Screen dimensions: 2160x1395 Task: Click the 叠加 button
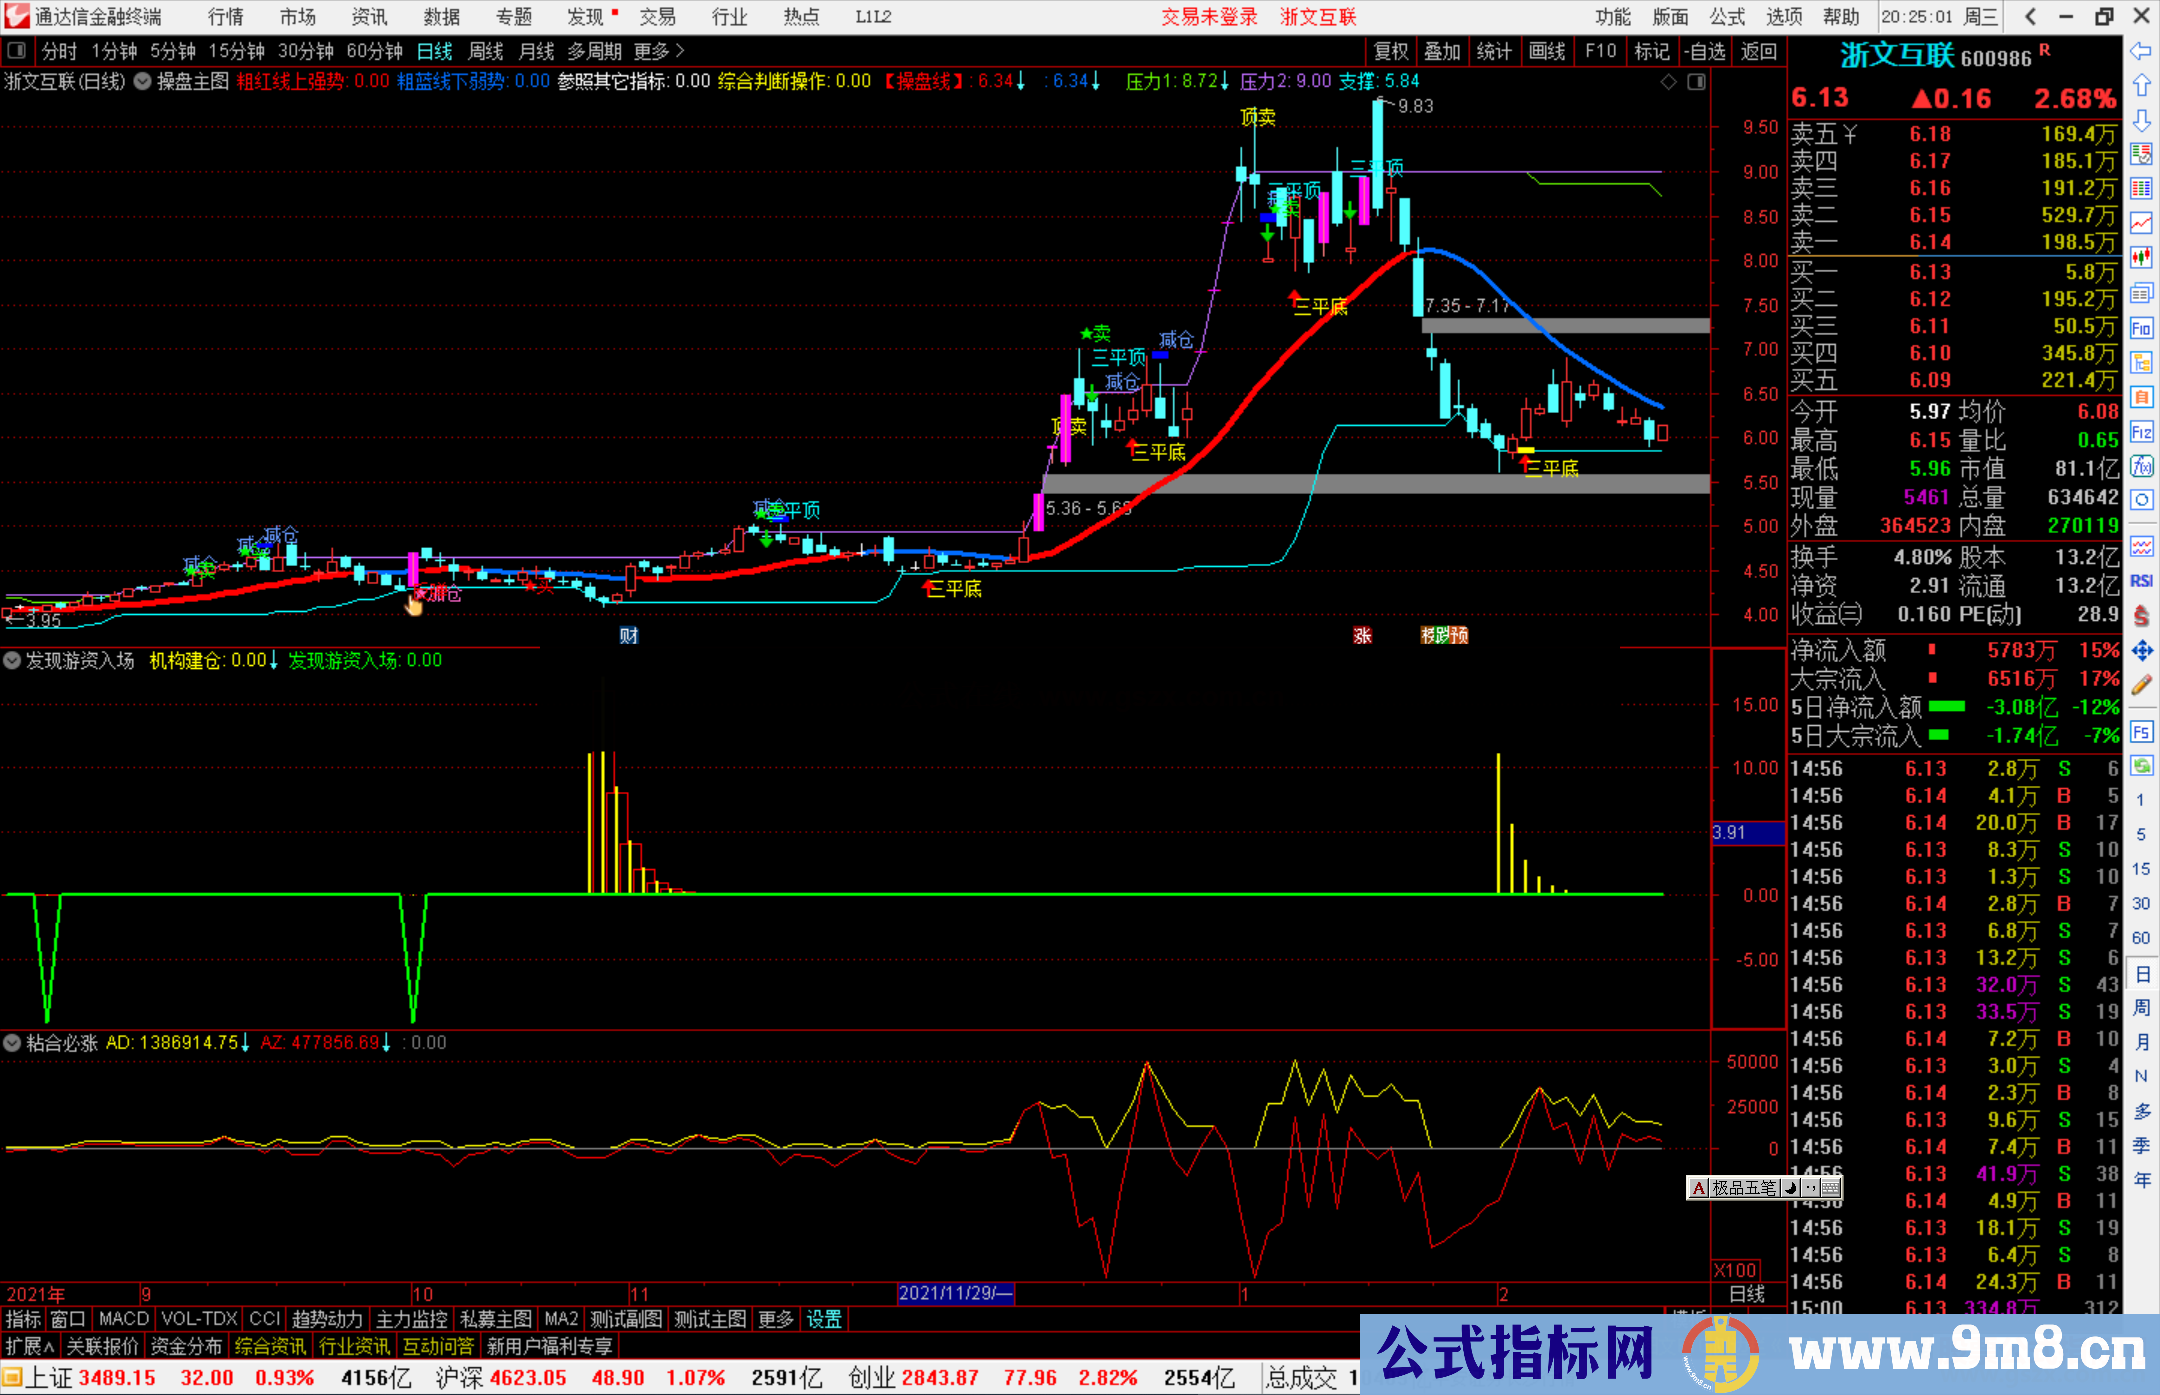tap(1443, 51)
